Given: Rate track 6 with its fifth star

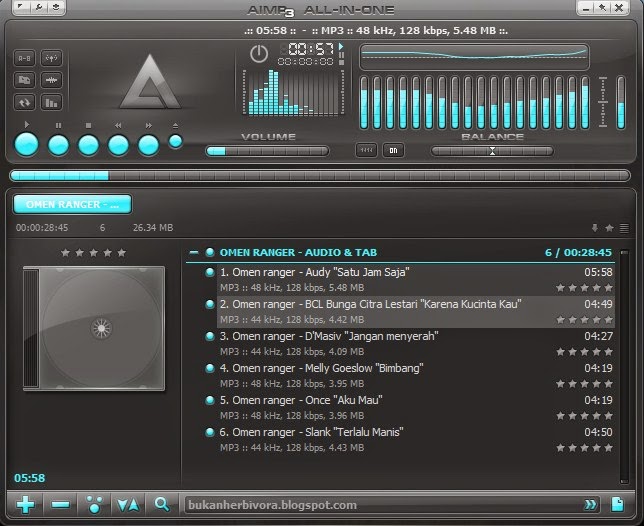Looking at the screenshot, I should pyautogui.click(x=609, y=448).
